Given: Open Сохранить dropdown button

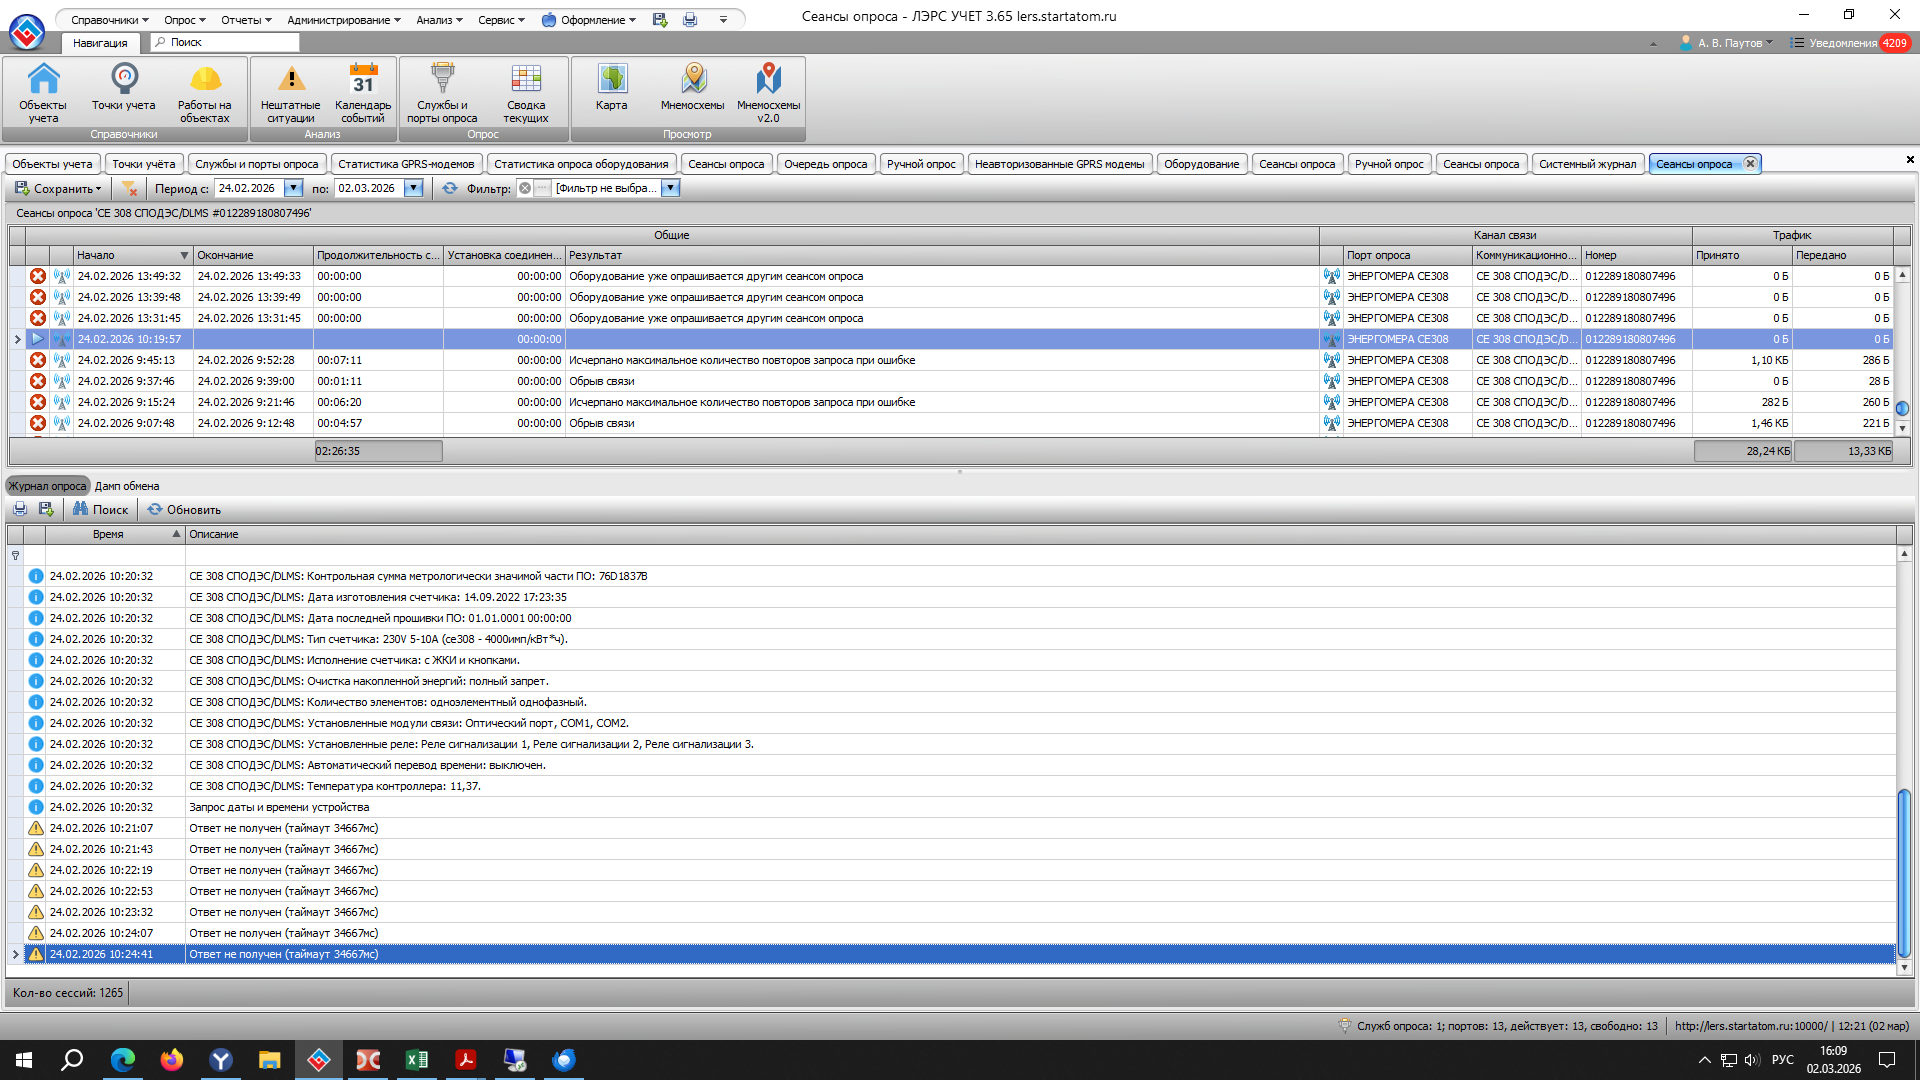Looking at the screenshot, I should click(60, 188).
